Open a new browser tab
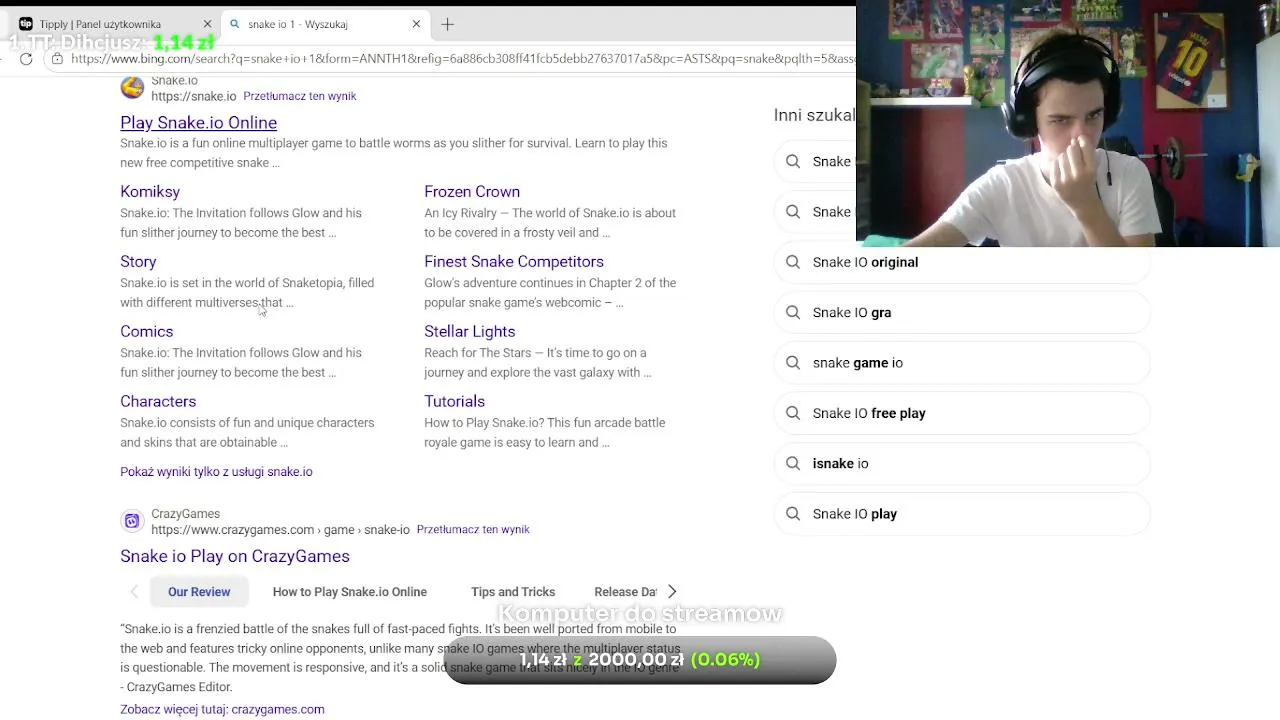This screenshot has height=720, width=1280. coord(447,24)
